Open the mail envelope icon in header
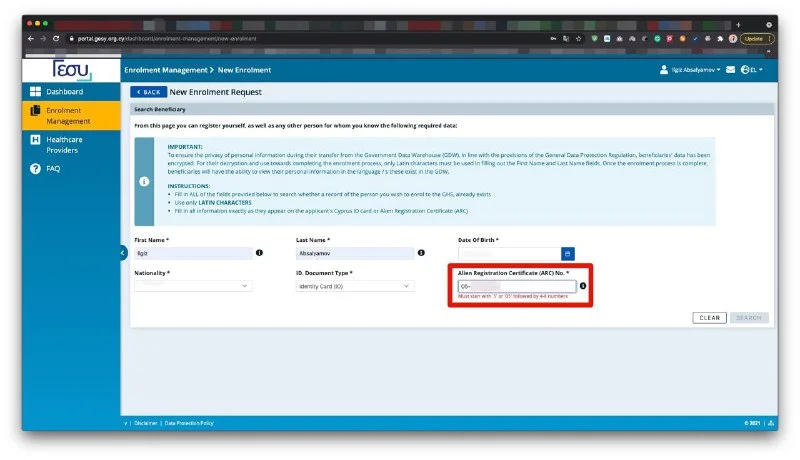 tap(730, 70)
